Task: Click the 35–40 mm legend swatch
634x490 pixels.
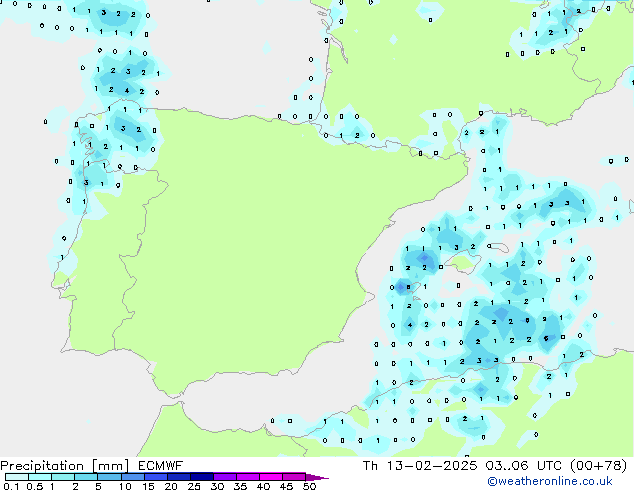Action: pyautogui.click(x=248, y=477)
